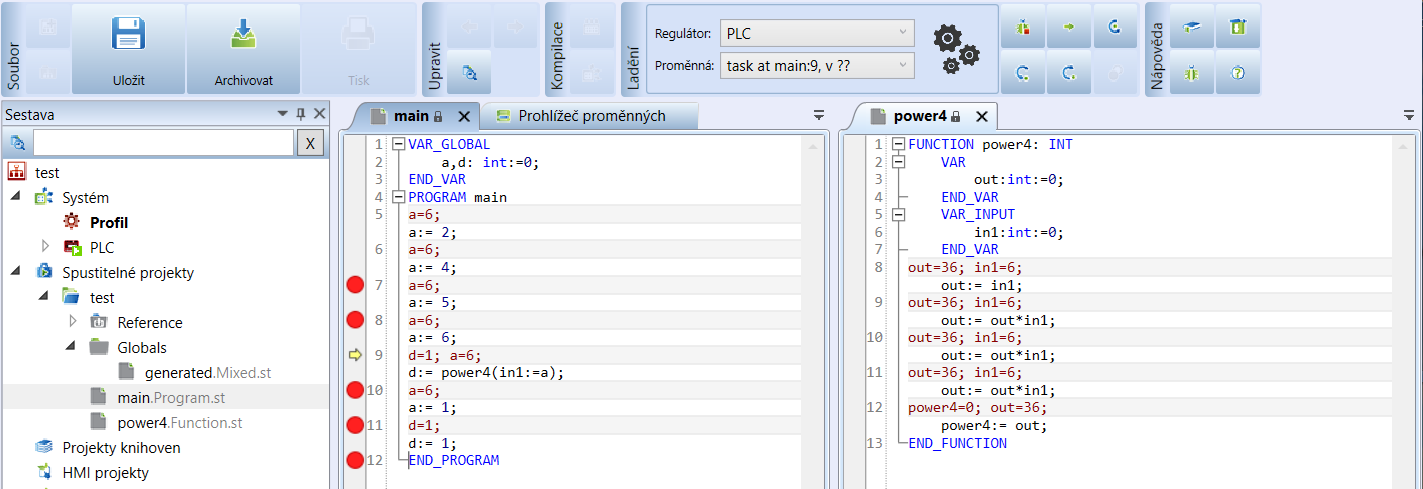1423x489 pixels.
Task: Collapse the Spustitelné projekty node
Action: (x=17, y=271)
